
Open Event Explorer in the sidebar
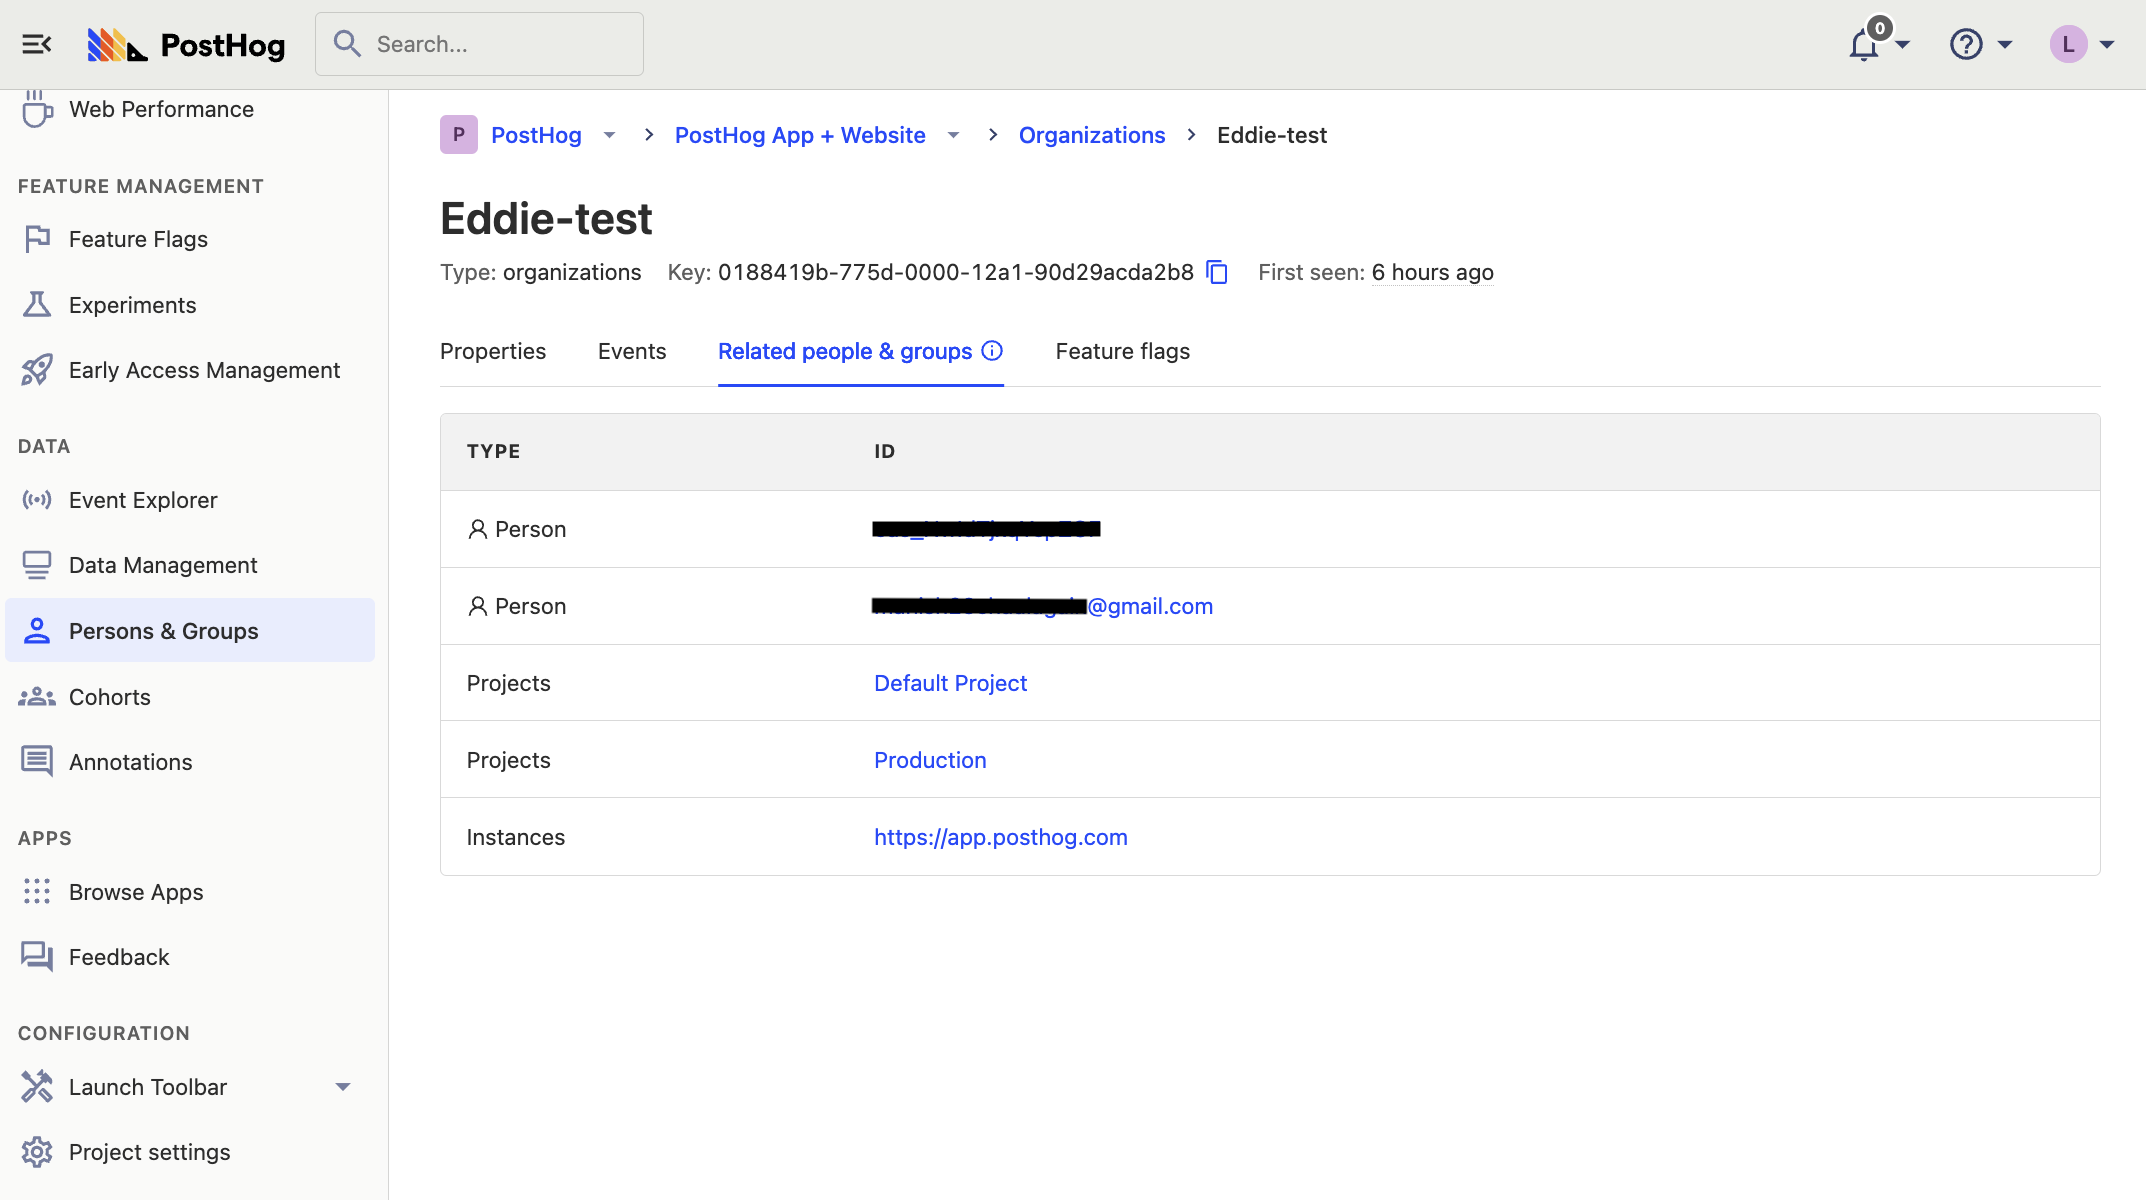(143, 500)
